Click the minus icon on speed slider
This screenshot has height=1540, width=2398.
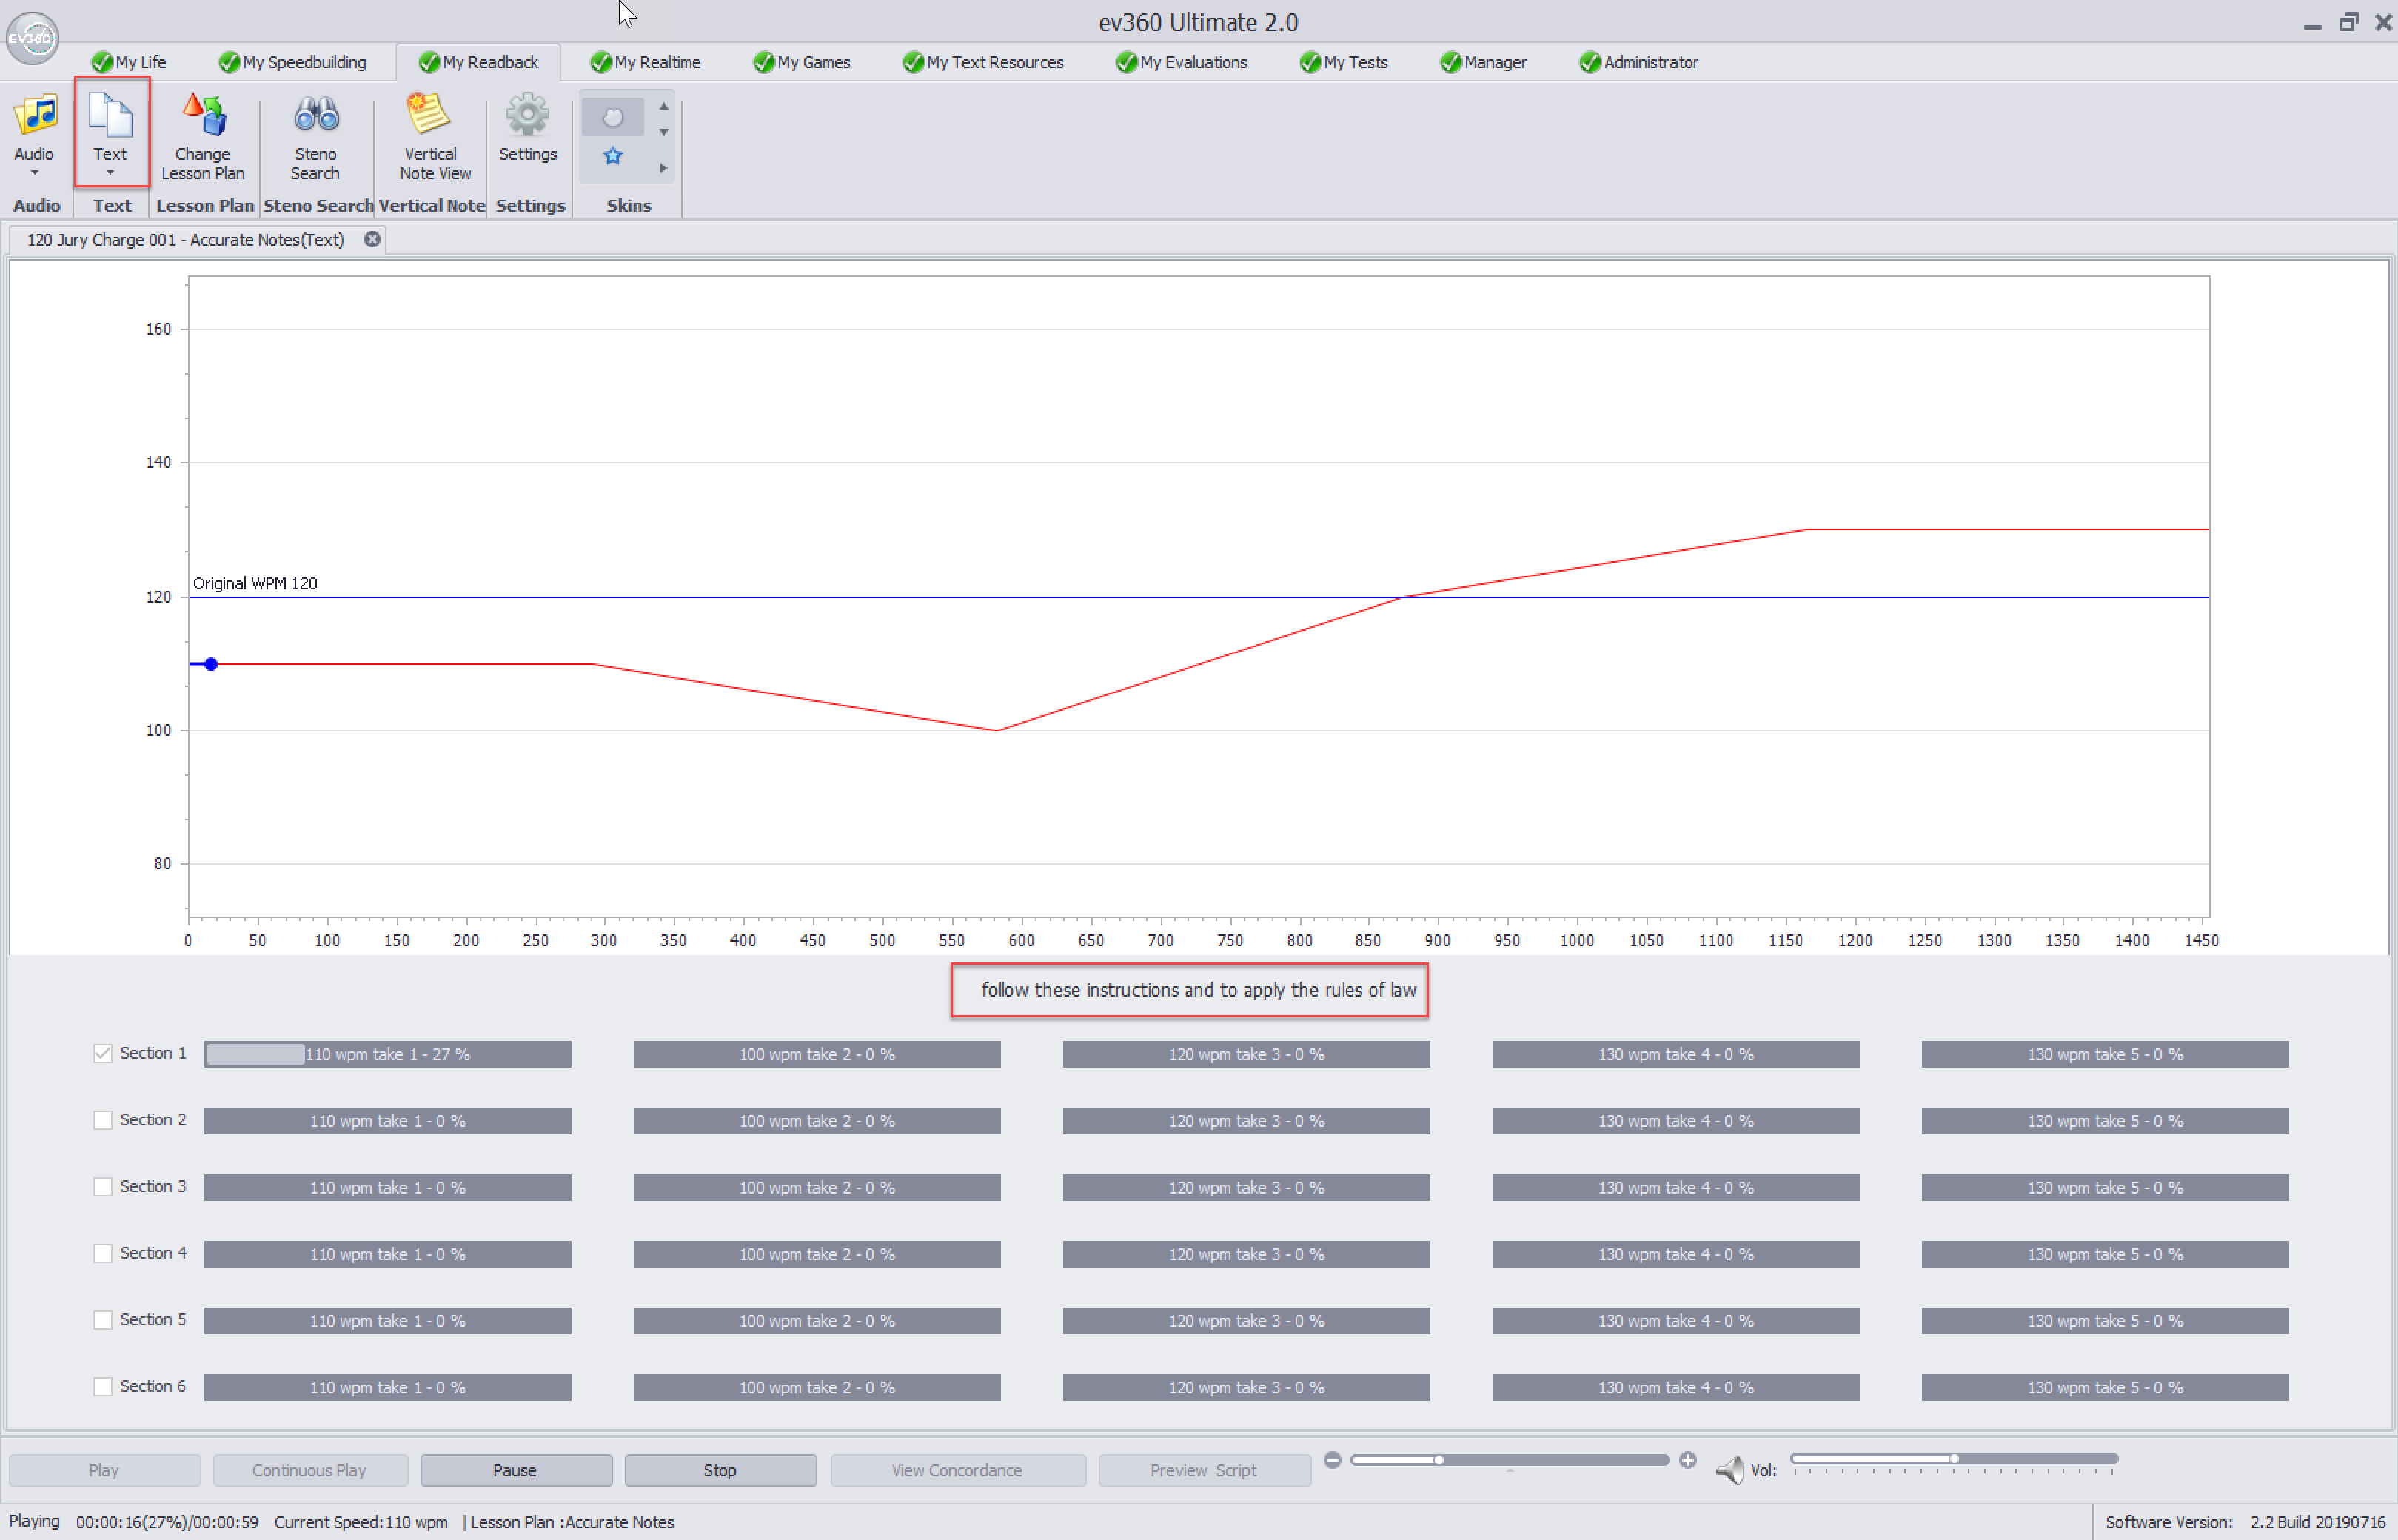click(x=1332, y=1460)
